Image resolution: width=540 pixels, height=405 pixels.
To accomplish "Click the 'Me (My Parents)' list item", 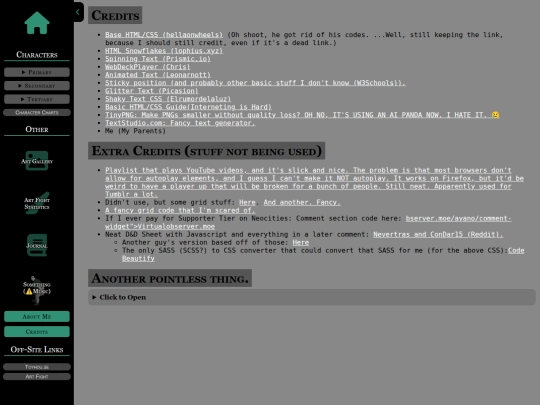I will pos(135,131).
